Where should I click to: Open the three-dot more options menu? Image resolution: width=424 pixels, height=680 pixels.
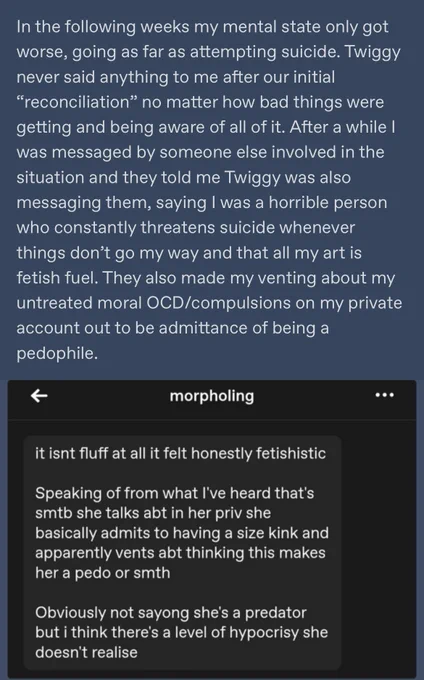coord(385,395)
